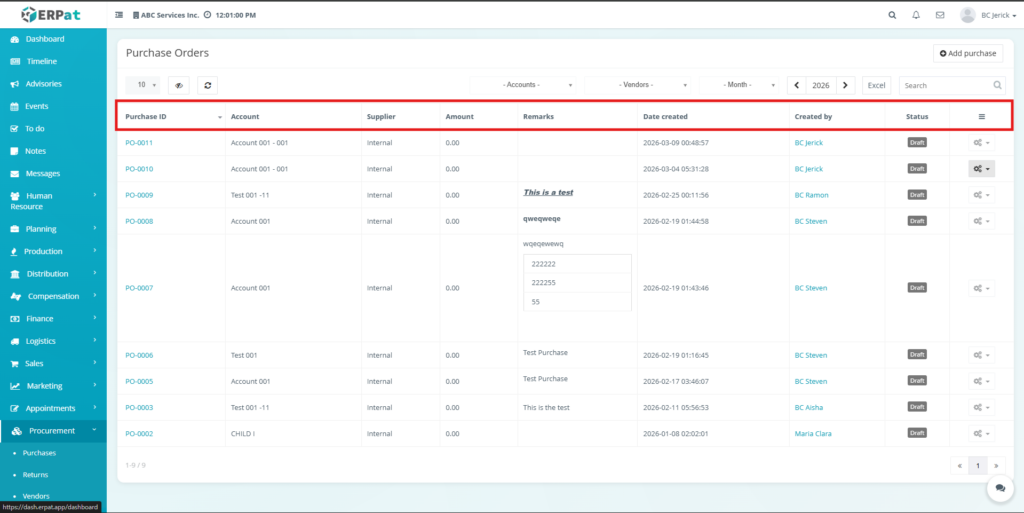Select Vendors under Procurement
1024x513 pixels.
[36, 496]
